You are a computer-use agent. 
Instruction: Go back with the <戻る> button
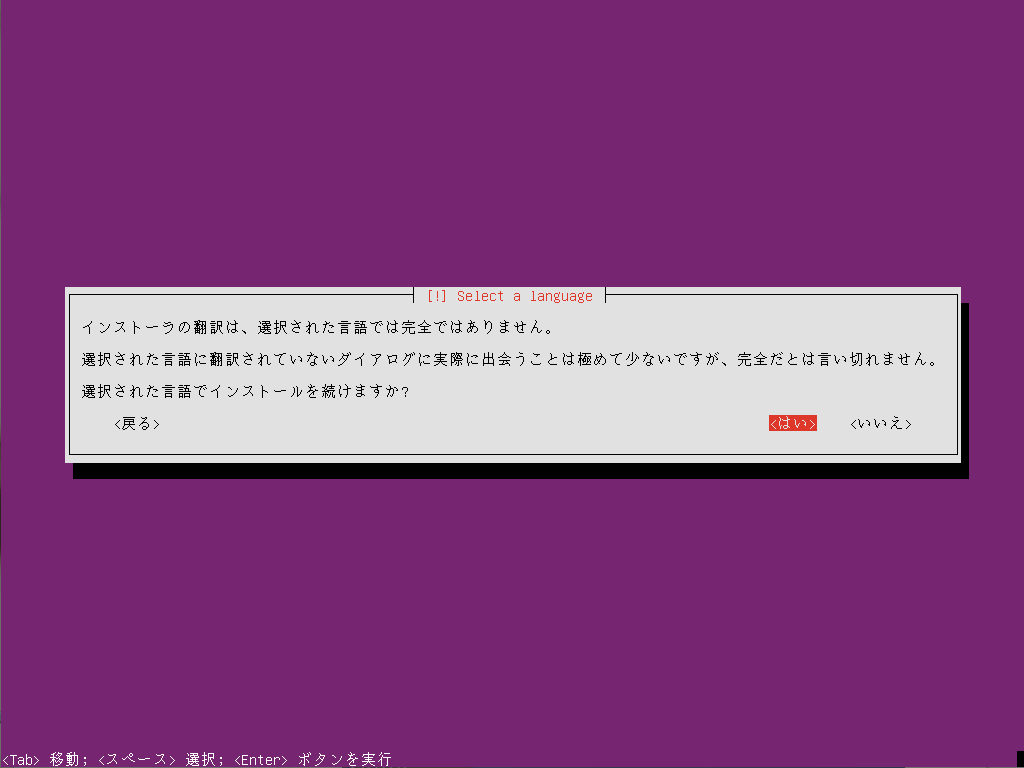[x=136, y=424]
